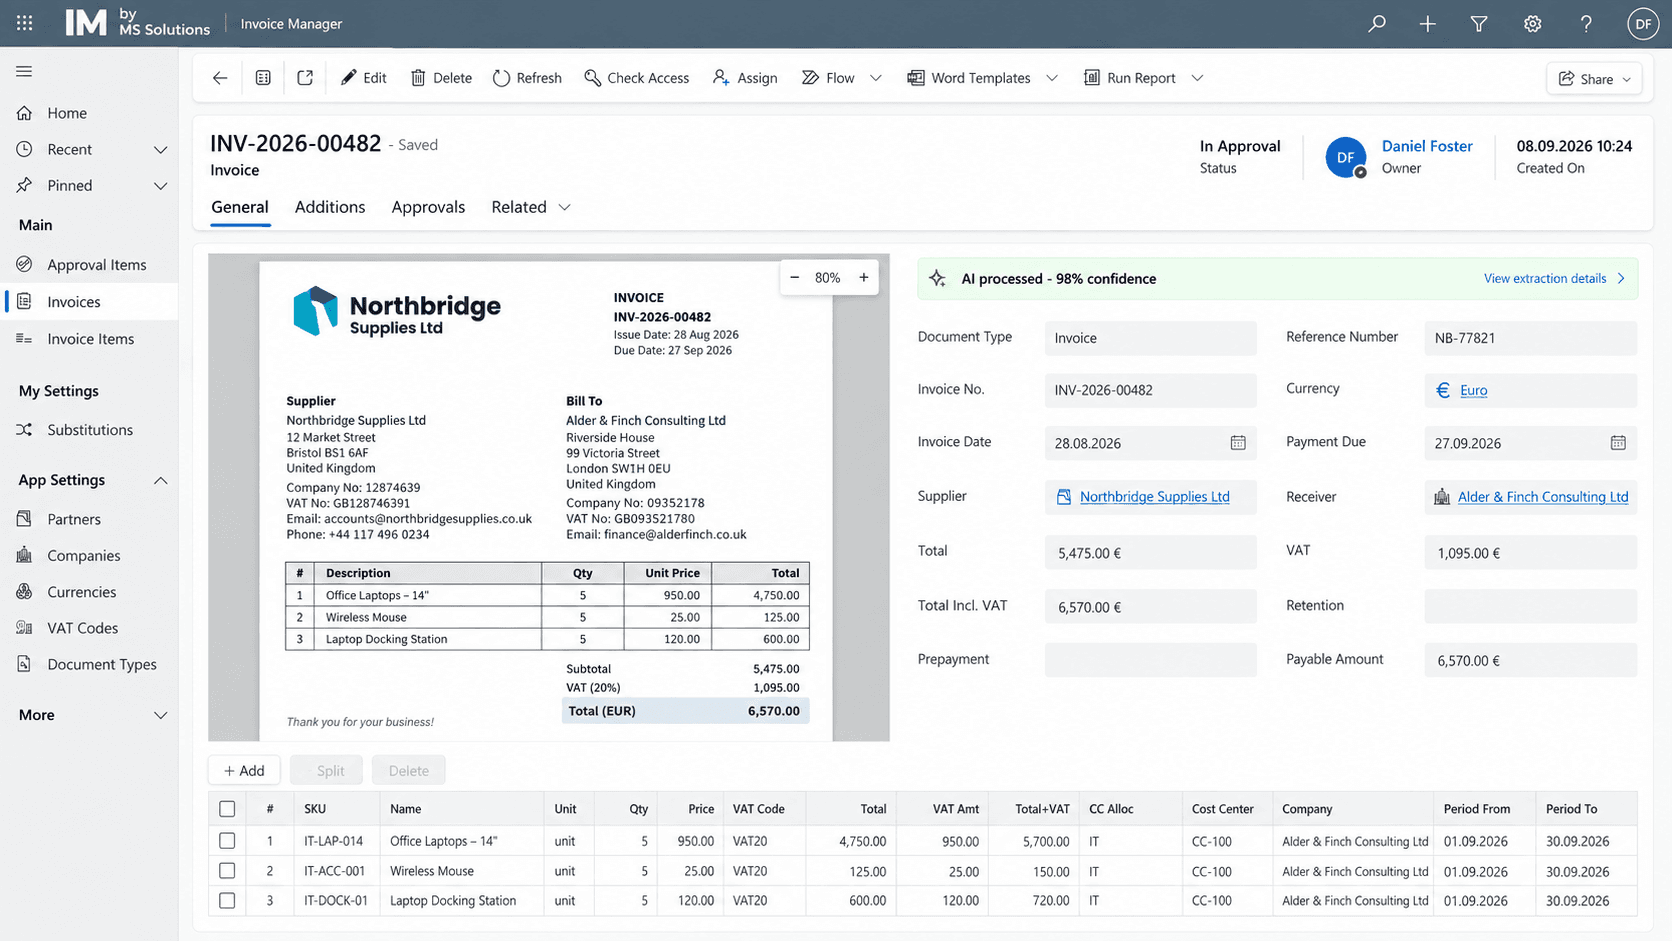This screenshot has width=1672, height=941.
Task: Expand the Flow dropdown arrow
Action: coord(876,77)
